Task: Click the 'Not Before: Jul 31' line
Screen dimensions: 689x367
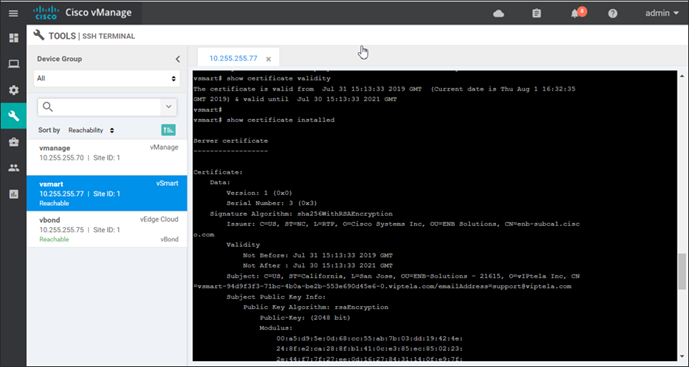Action: pos(318,255)
